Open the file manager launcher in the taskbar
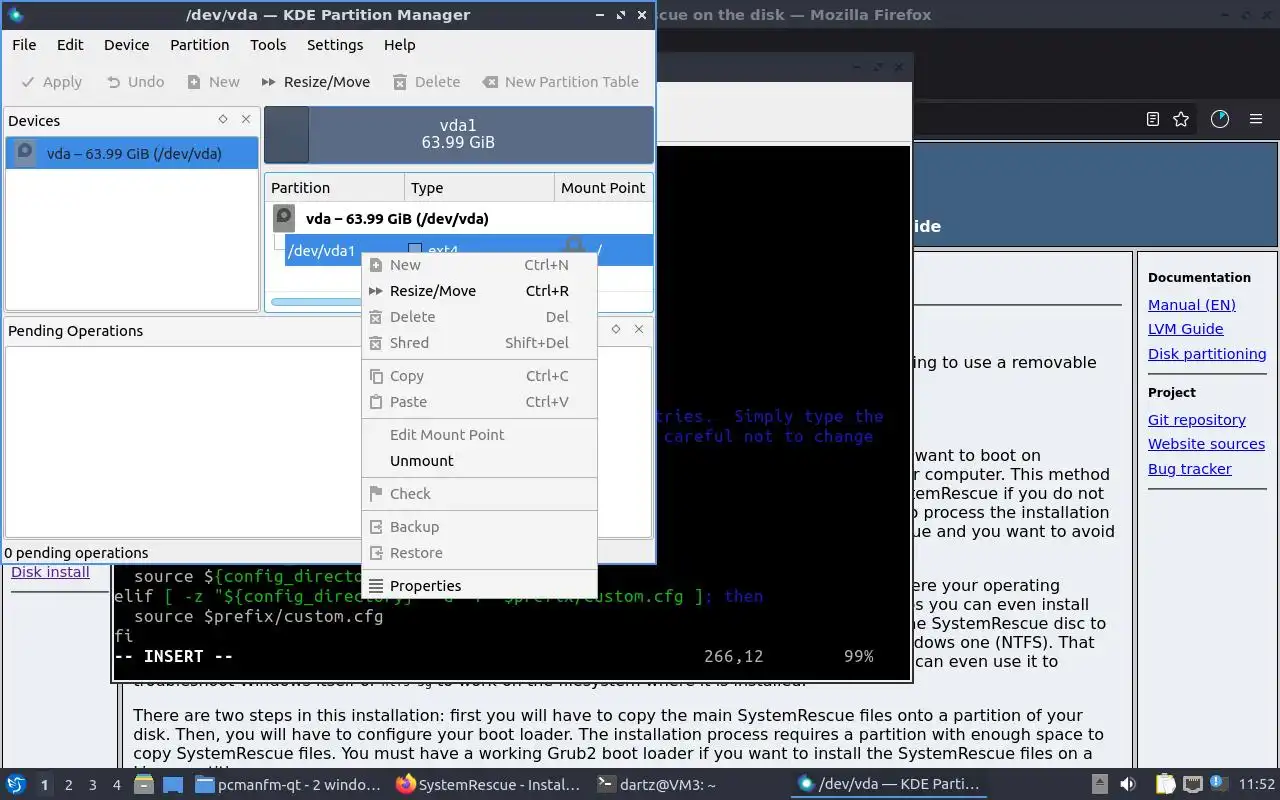This screenshot has width=1280, height=800. click(x=144, y=785)
